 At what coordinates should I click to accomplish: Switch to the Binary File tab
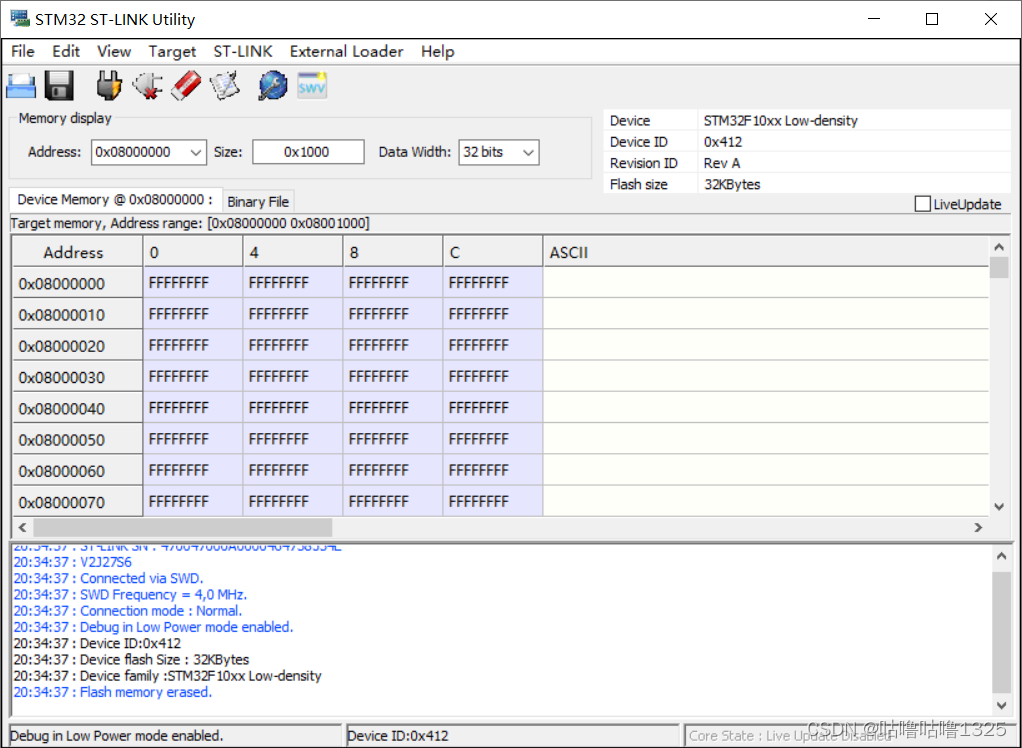[258, 201]
